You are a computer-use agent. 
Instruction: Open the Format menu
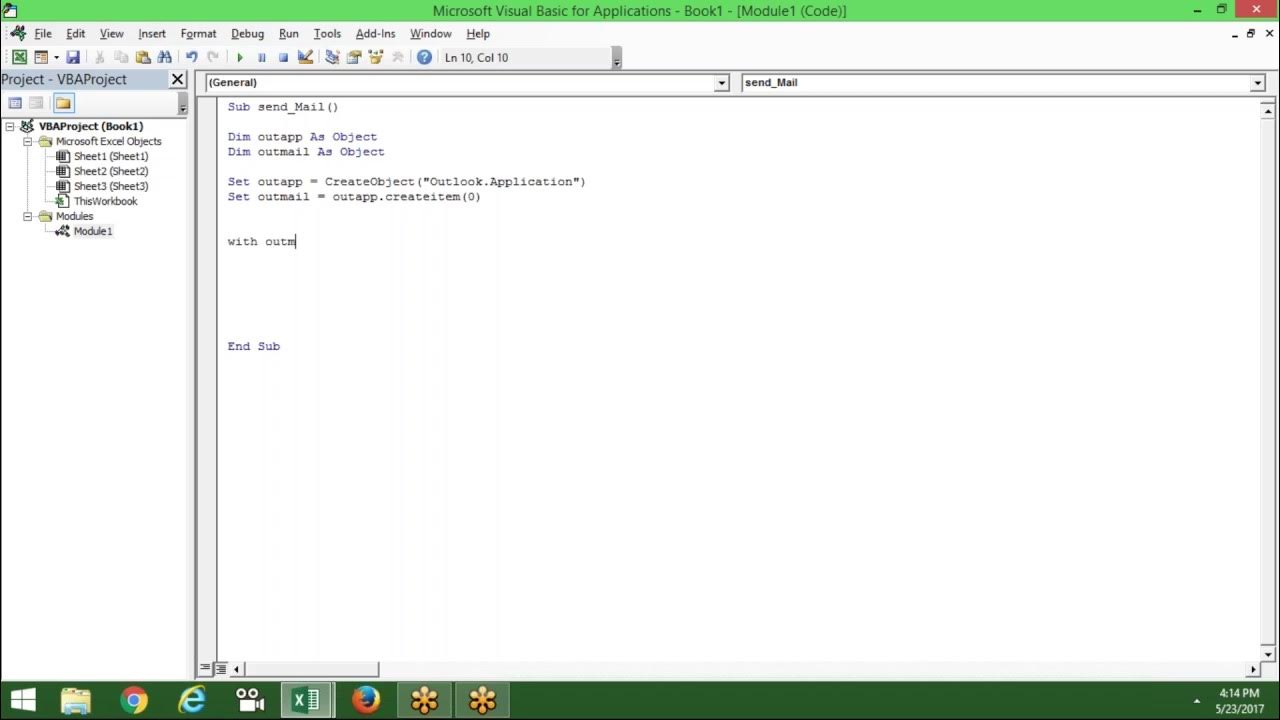pyautogui.click(x=199, y=34)
